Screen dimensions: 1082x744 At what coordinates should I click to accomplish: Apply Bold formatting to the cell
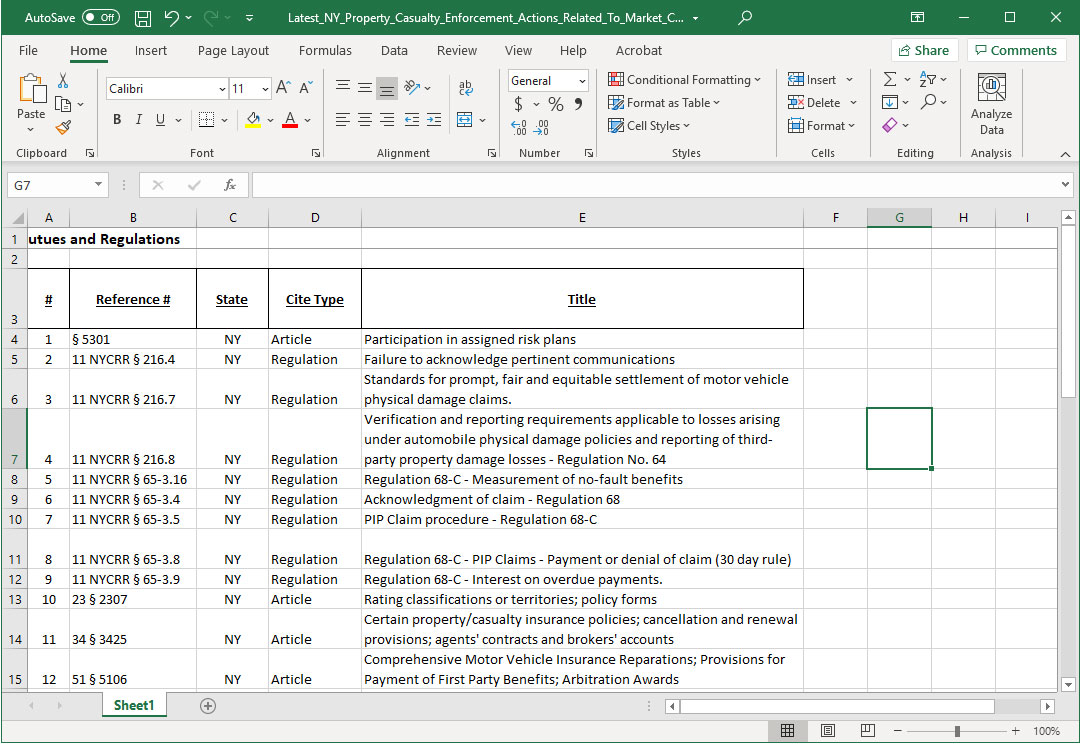[x=116, y=120]
